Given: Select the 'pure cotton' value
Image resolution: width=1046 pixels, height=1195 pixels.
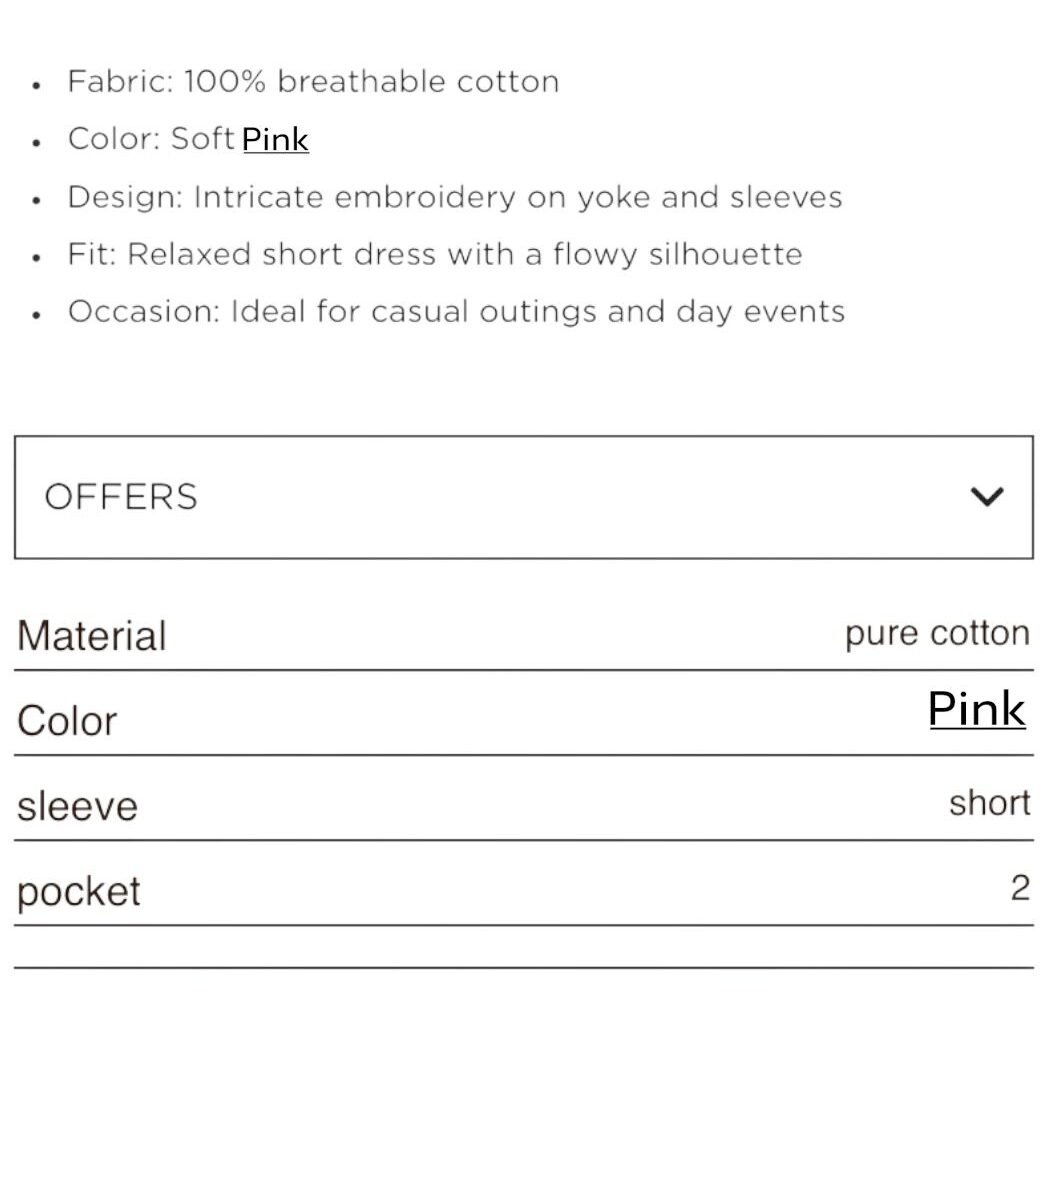Looking at the screenshot, I should [x=937, y=633].
